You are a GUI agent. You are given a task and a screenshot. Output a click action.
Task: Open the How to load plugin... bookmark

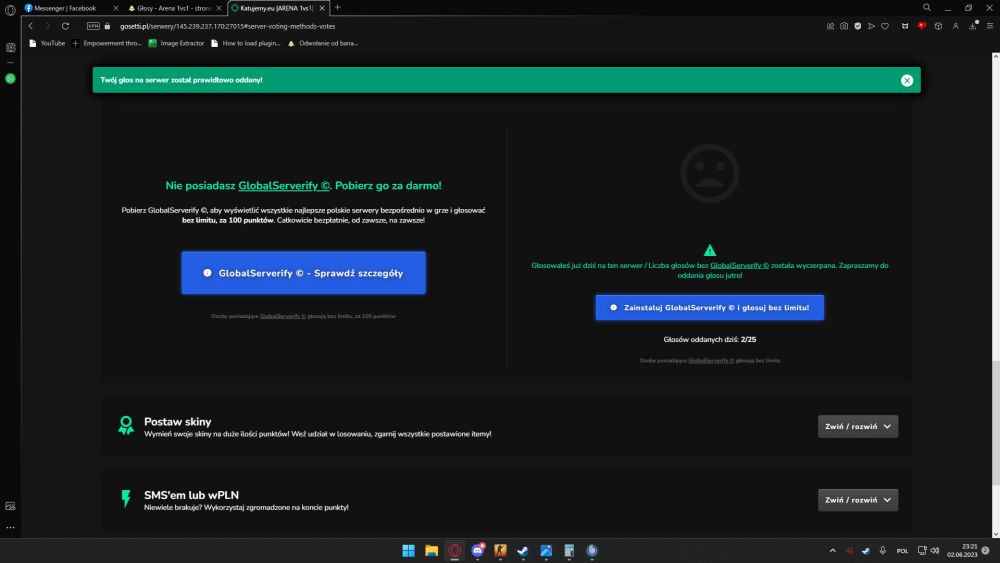coord(246,43)
